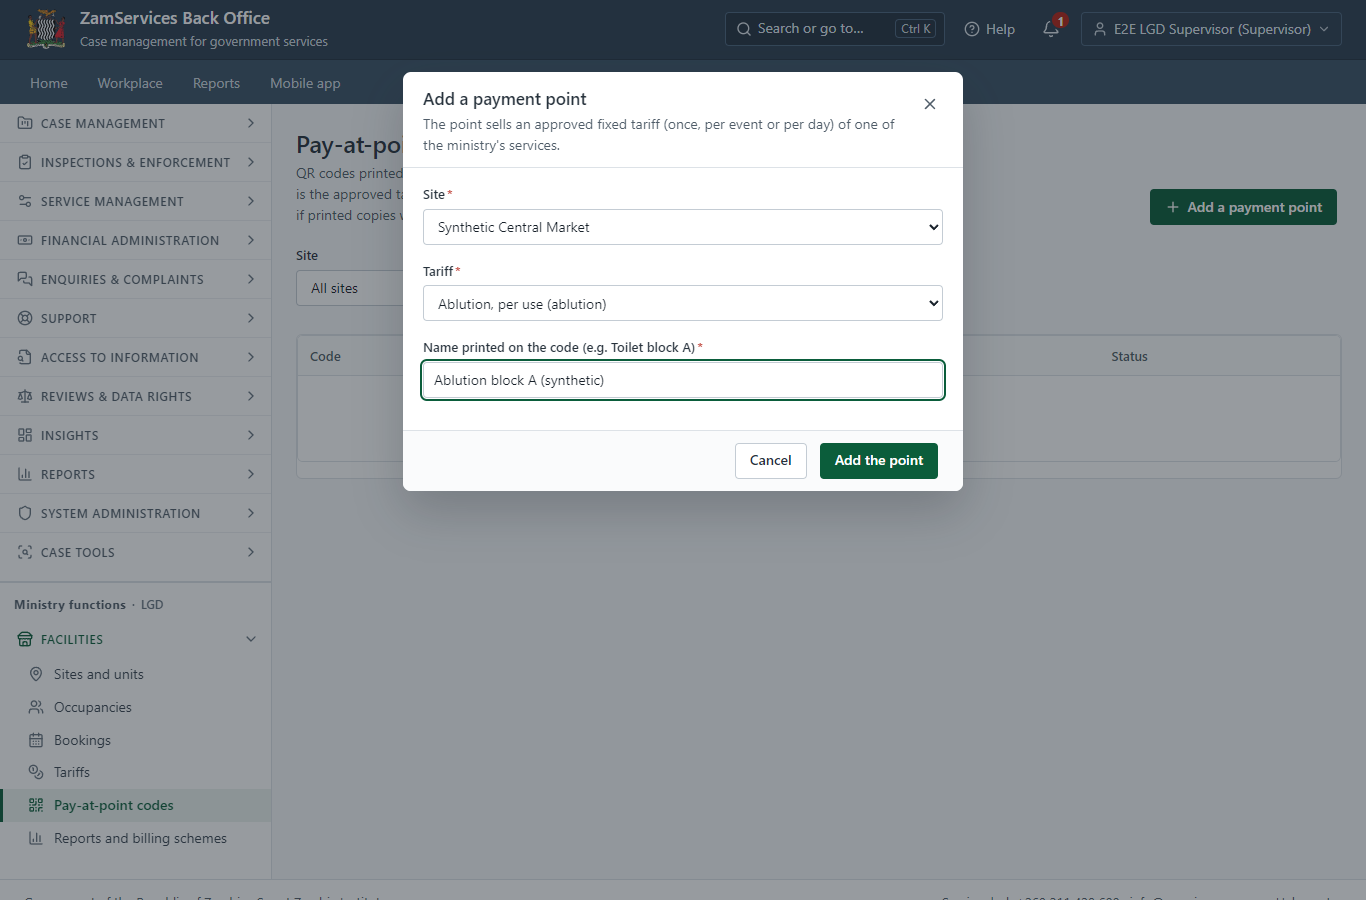1366x900 pixels.
Task: Expand the Case Tools section
Action: (135, 552)
